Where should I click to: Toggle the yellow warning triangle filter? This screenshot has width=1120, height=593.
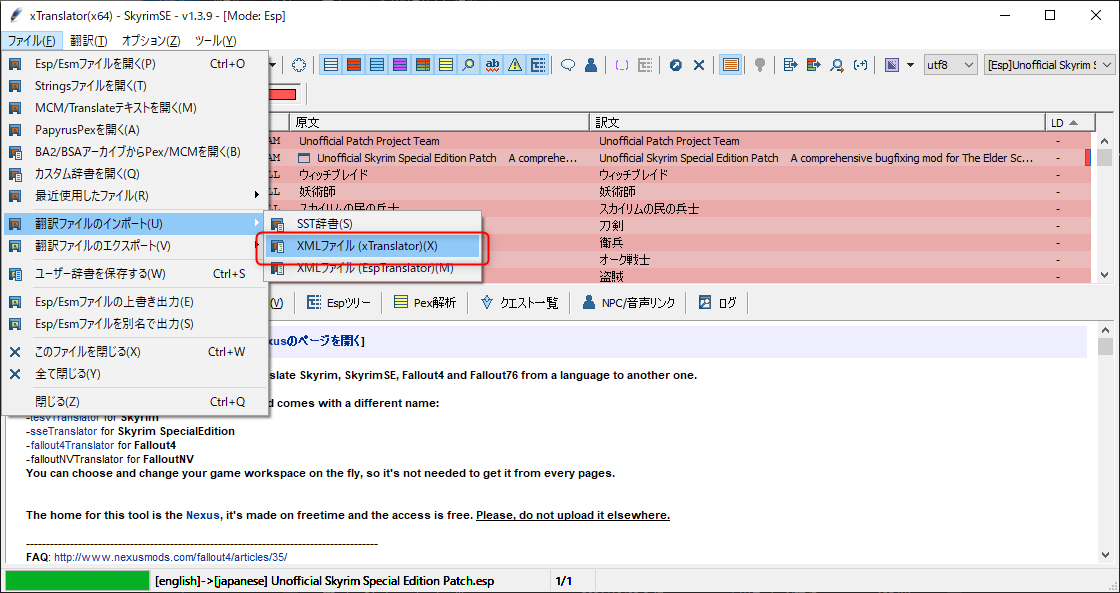tap(514, 65)
